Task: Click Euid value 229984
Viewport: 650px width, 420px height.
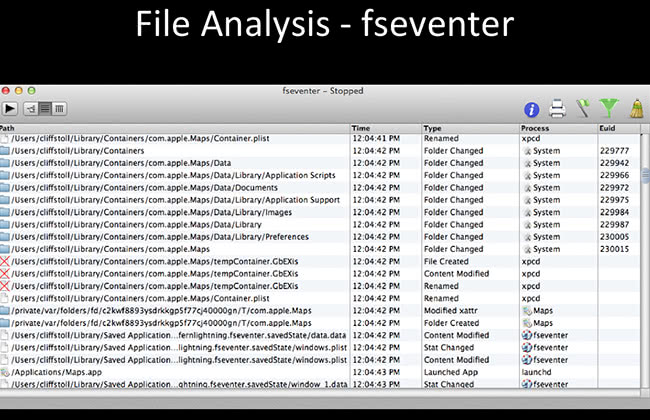Action: pos(614,212)
